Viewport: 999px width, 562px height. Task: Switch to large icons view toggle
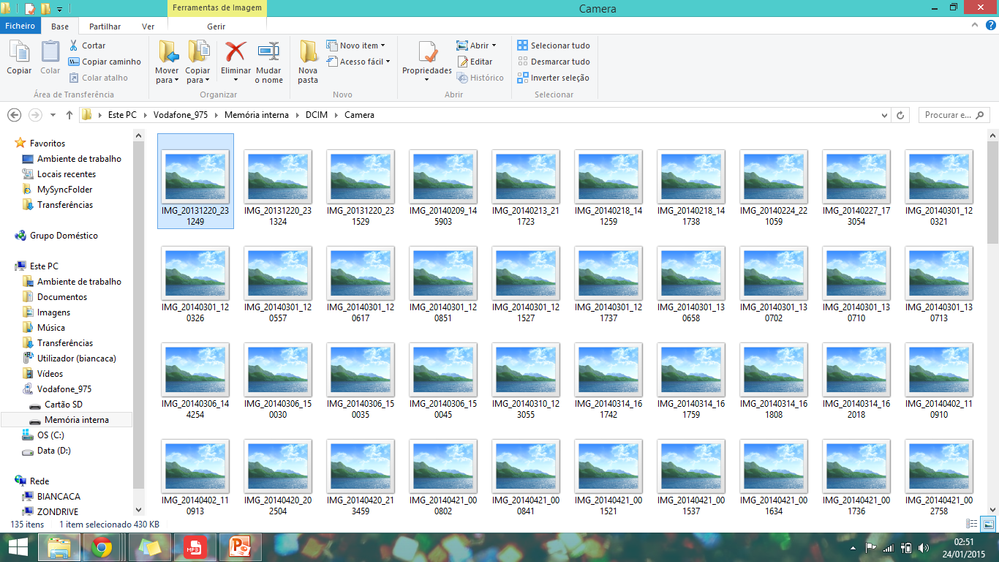tap(988, 524)
